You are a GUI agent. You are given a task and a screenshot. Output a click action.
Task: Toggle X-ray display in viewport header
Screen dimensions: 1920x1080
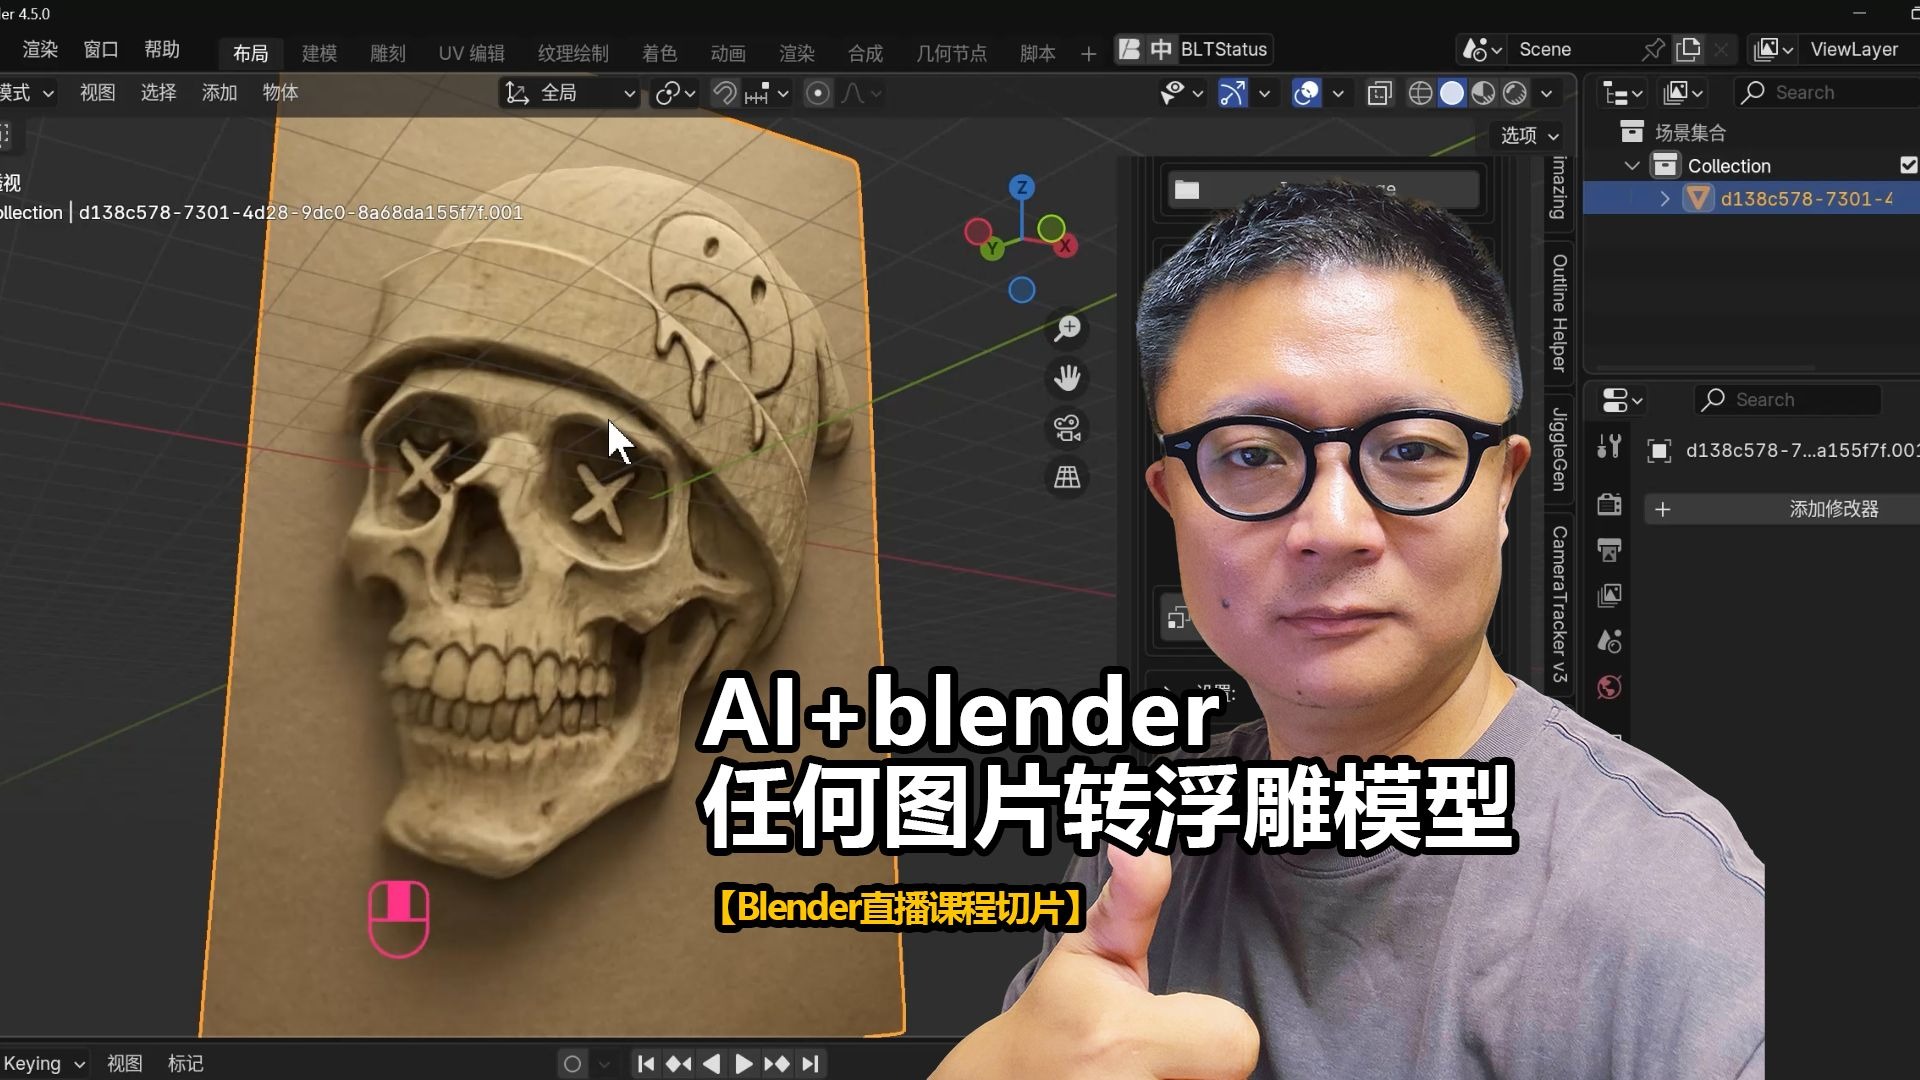1379,93
